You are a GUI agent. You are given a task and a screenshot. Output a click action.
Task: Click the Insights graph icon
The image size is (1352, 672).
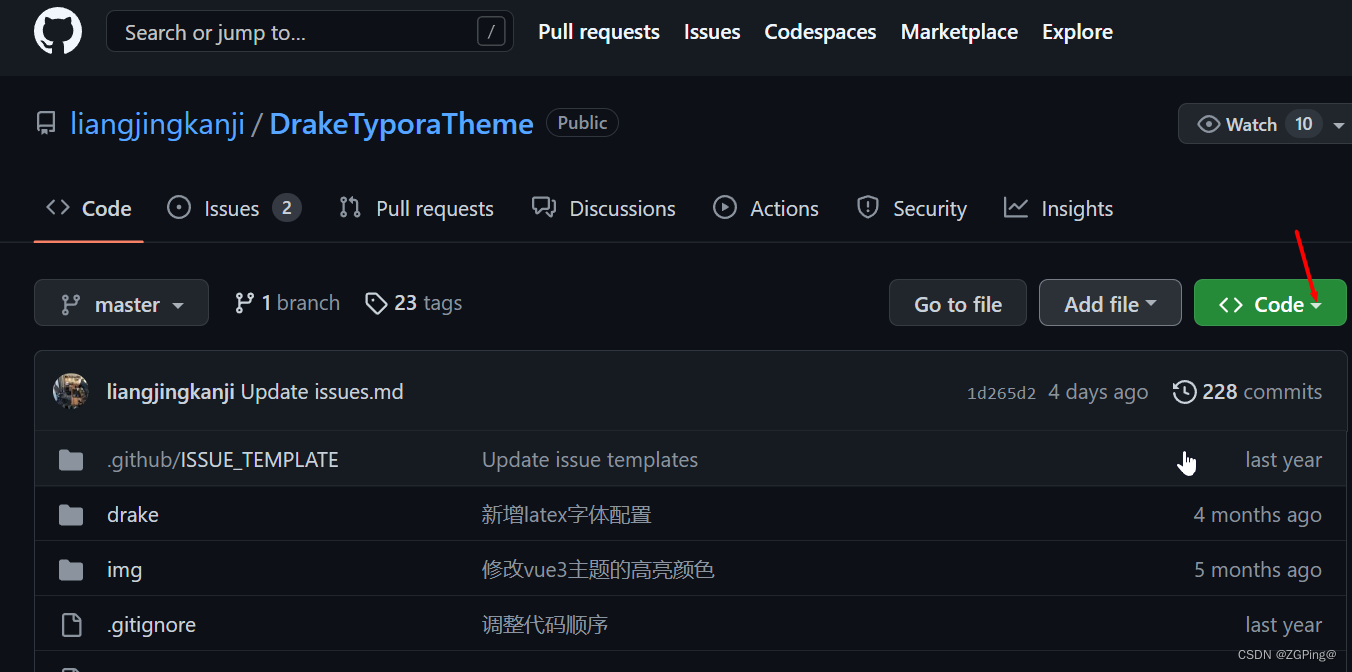point(1015,207)
